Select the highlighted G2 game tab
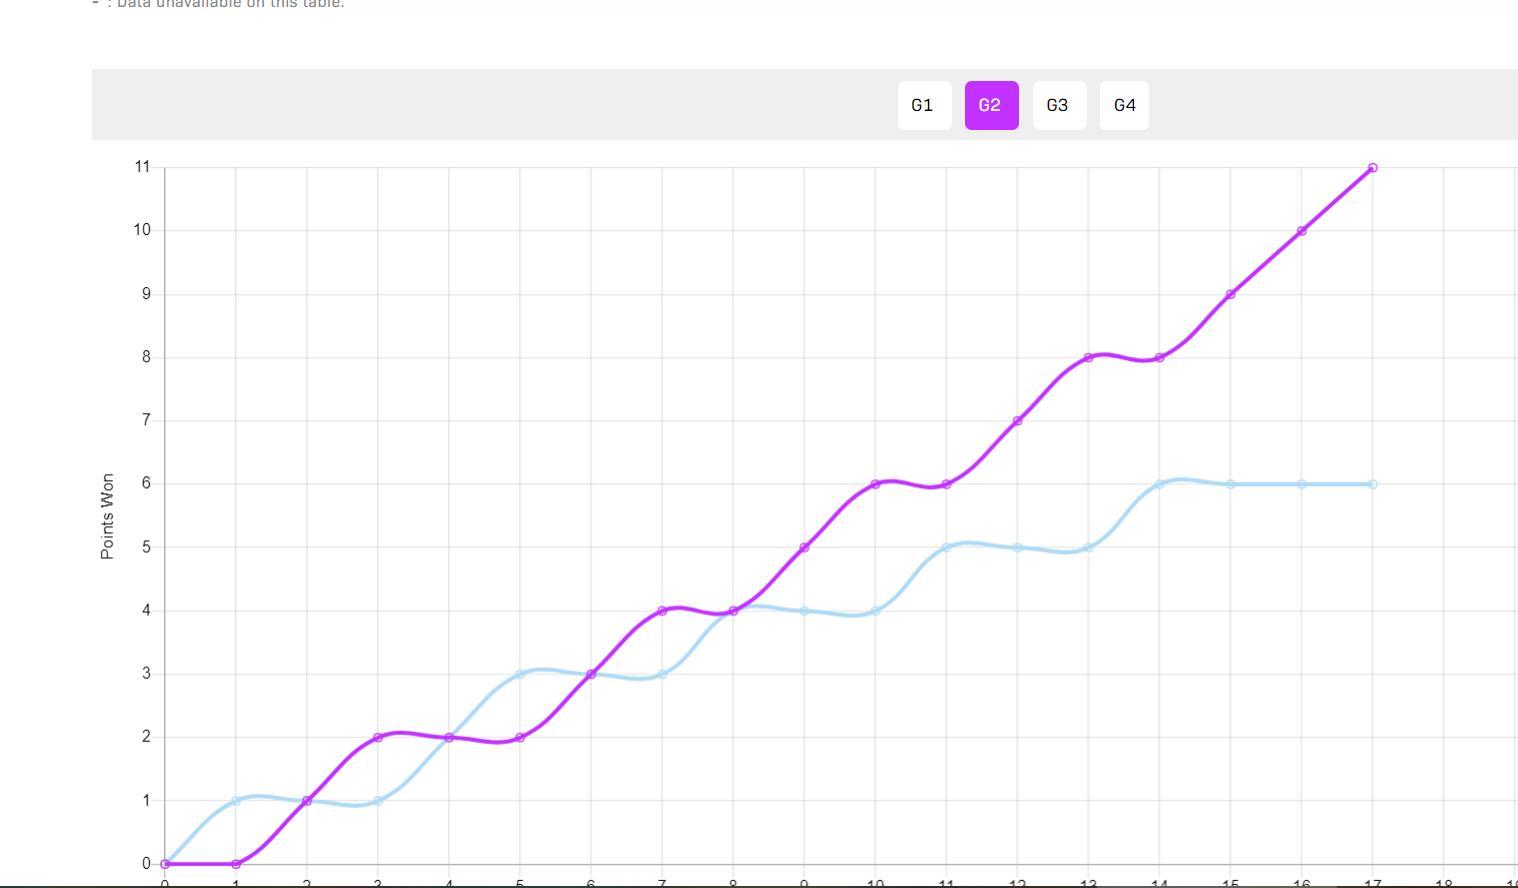Screen dimensions: 1518x888 990,105
